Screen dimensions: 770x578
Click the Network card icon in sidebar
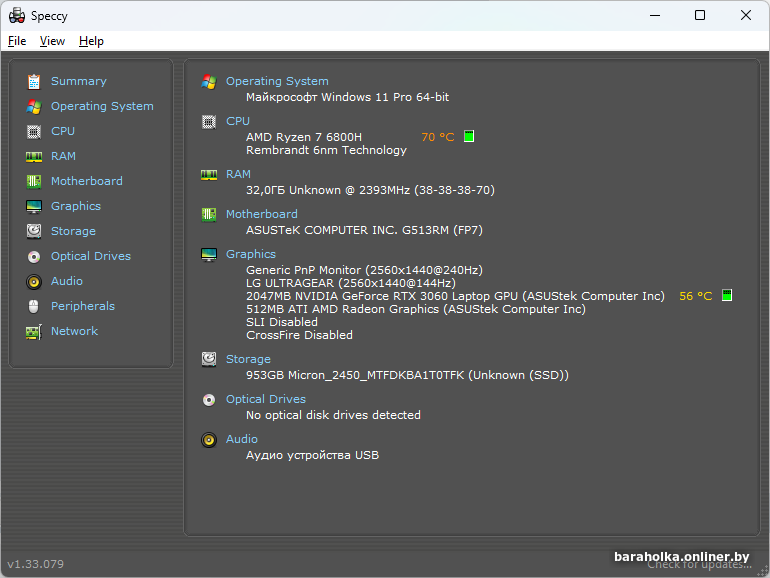34,332
